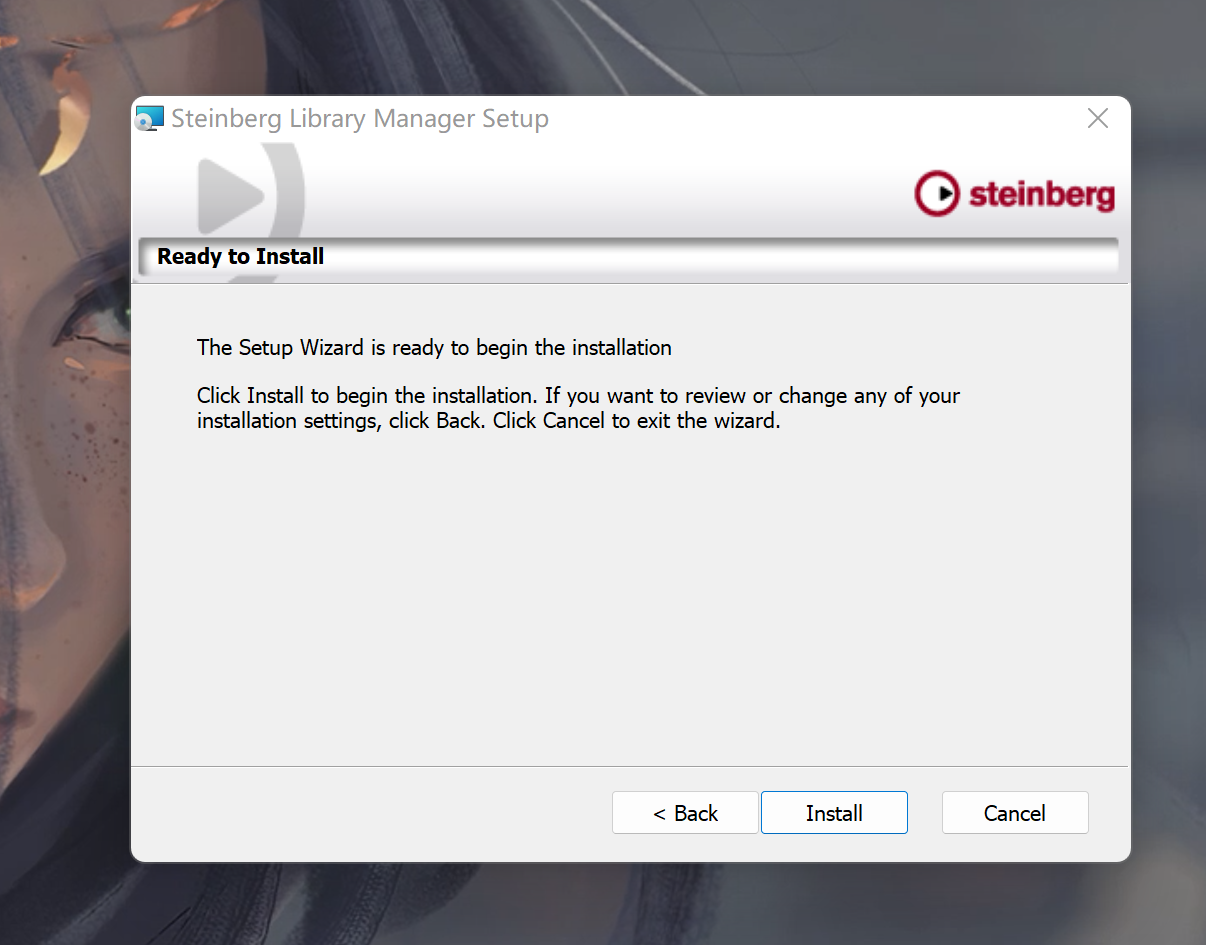The height and width of the screenshot is (945, 1206).
Task: Click the installer disc icon in title bar
Action: (x=149, y=118)
